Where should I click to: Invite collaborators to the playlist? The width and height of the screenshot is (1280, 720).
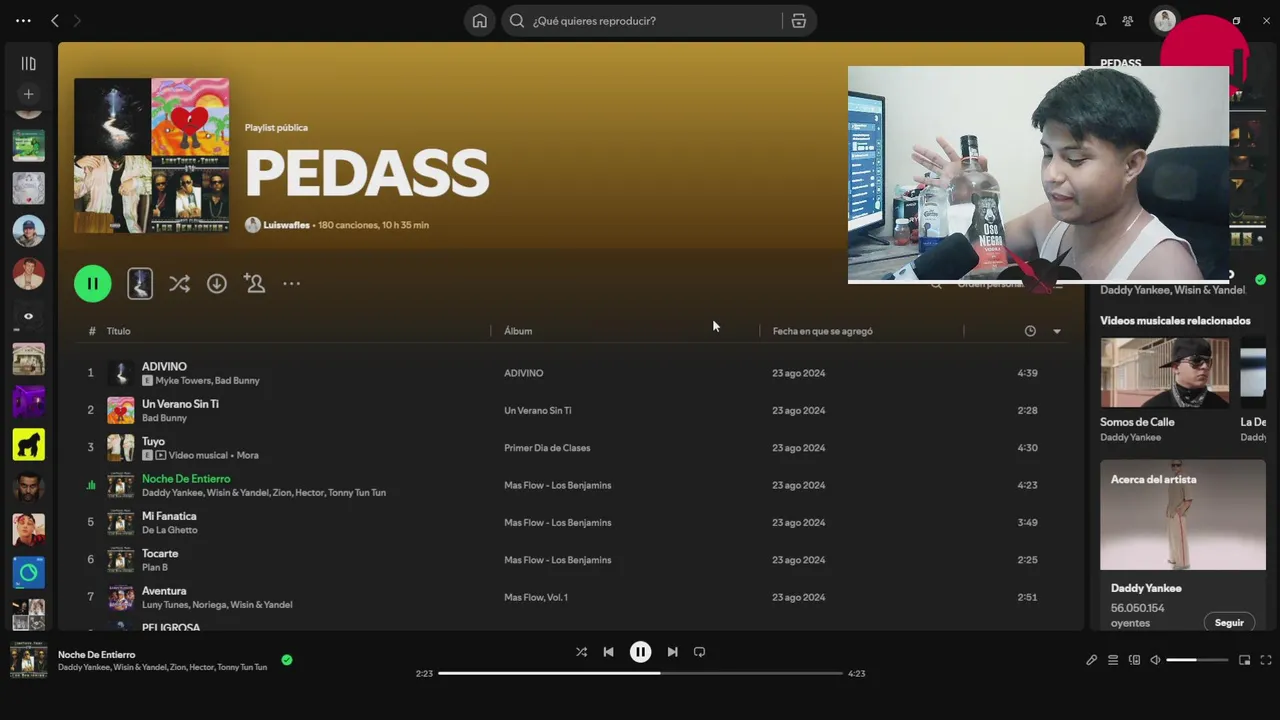point(255,284)
